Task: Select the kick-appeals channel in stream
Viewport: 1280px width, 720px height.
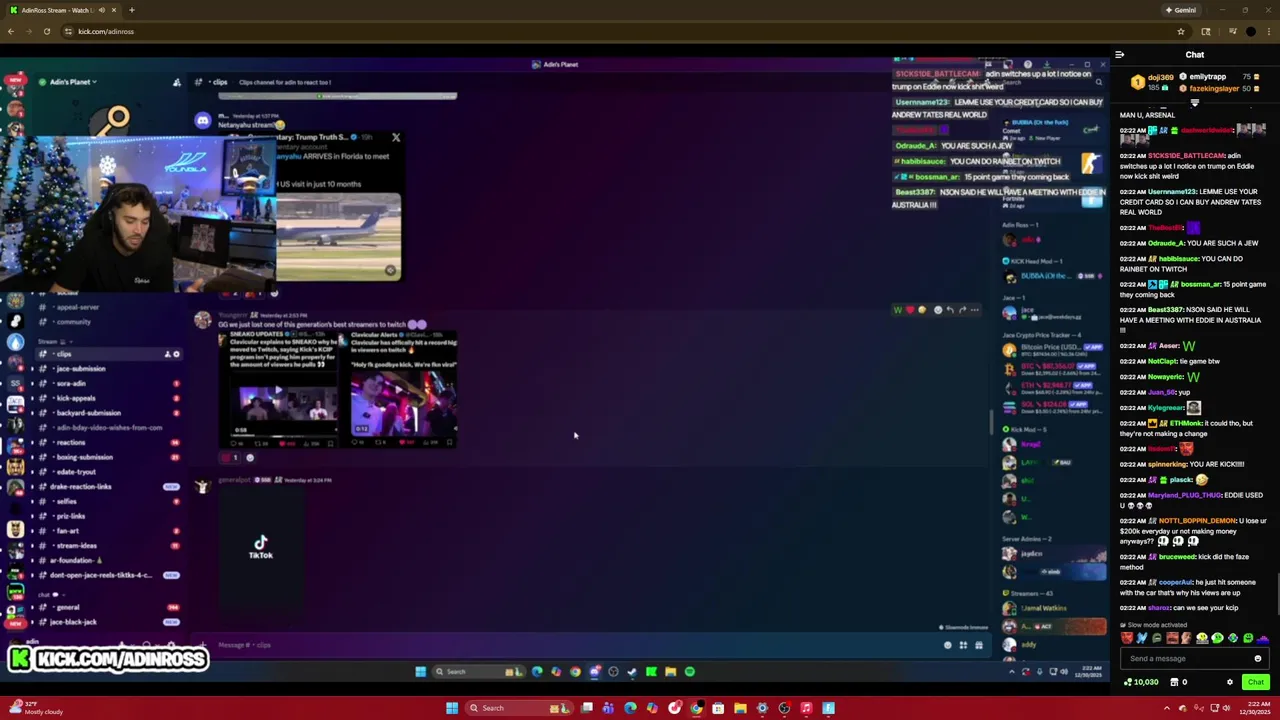Action: 77,398
